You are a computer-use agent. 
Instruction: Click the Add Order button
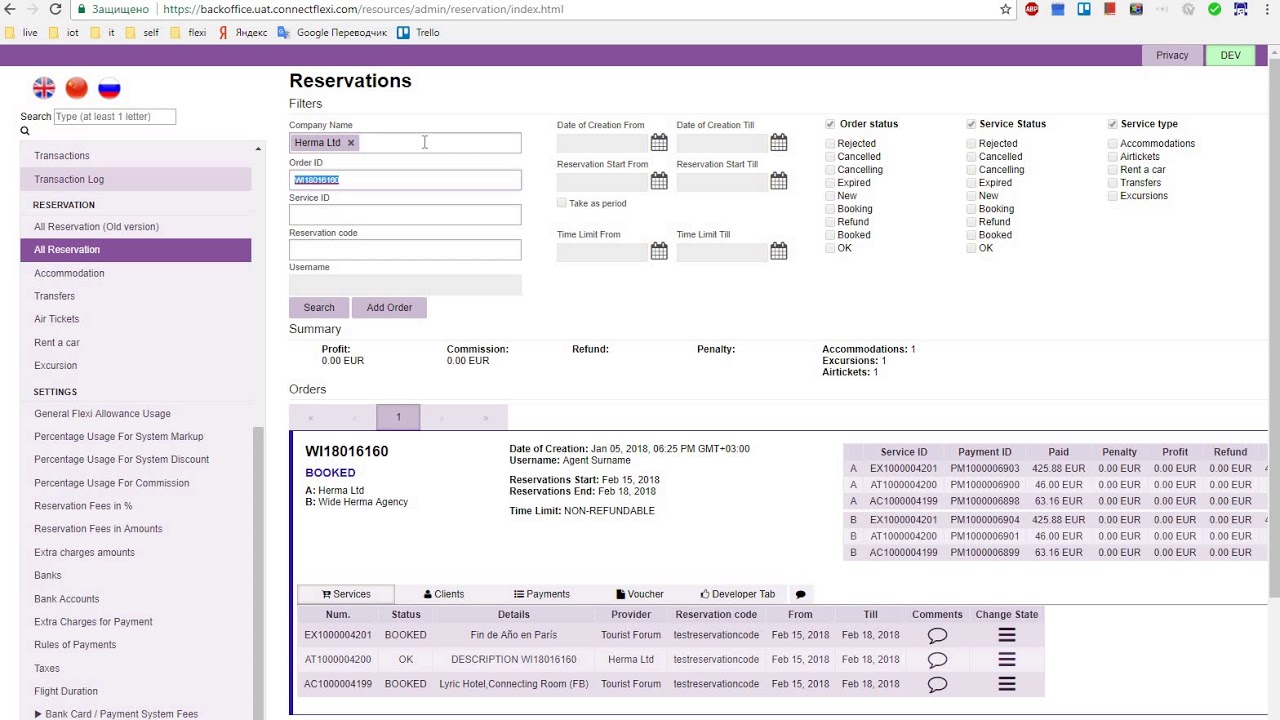[x=389, y=308]
